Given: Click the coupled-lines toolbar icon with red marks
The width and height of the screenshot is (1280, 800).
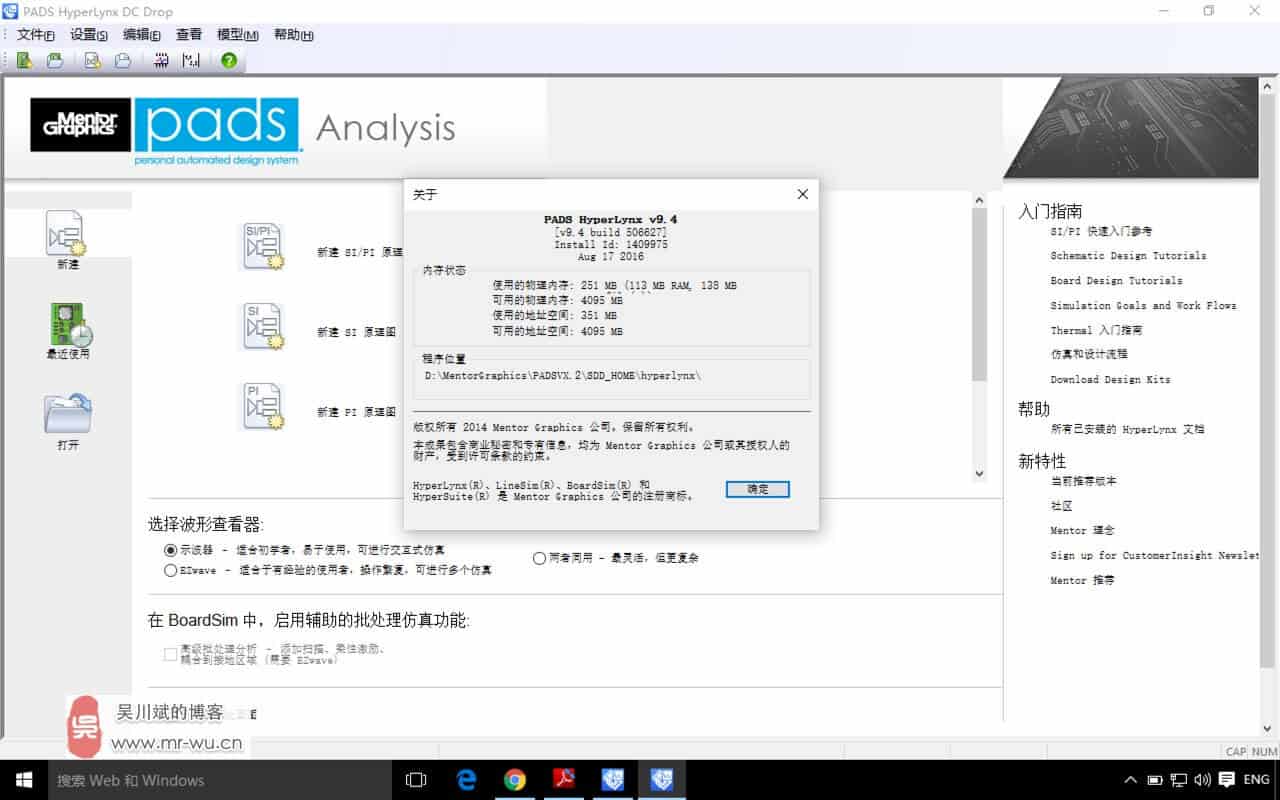Looking at the screenshot, I should pos(161,60).
